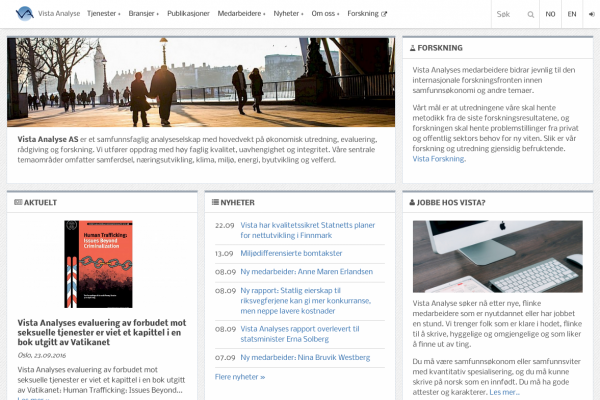Image resolution: width=600 pixels, height=400 pixels.
Task: Open the Om oss menu
Action: [326, 14]
